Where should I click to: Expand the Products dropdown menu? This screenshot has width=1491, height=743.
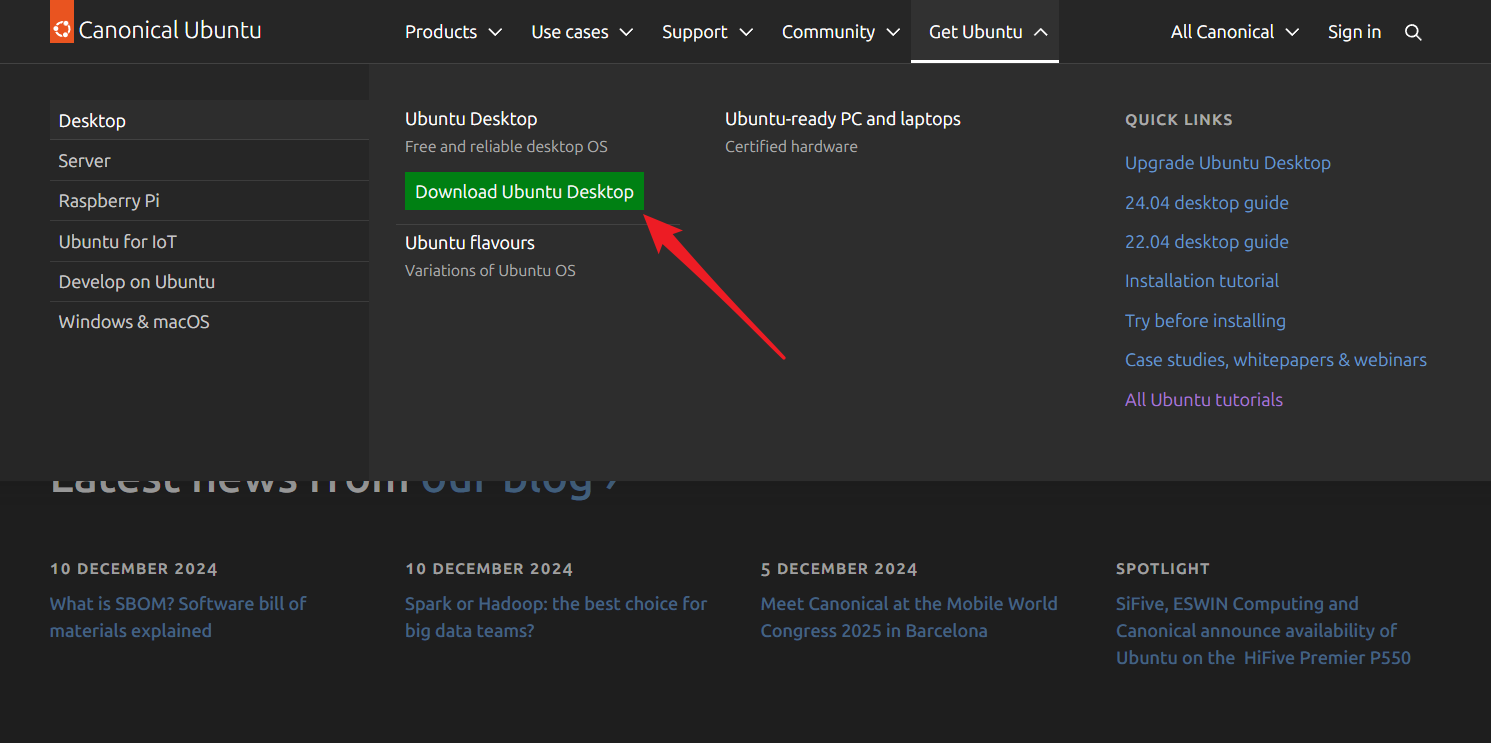pos(453,32)
